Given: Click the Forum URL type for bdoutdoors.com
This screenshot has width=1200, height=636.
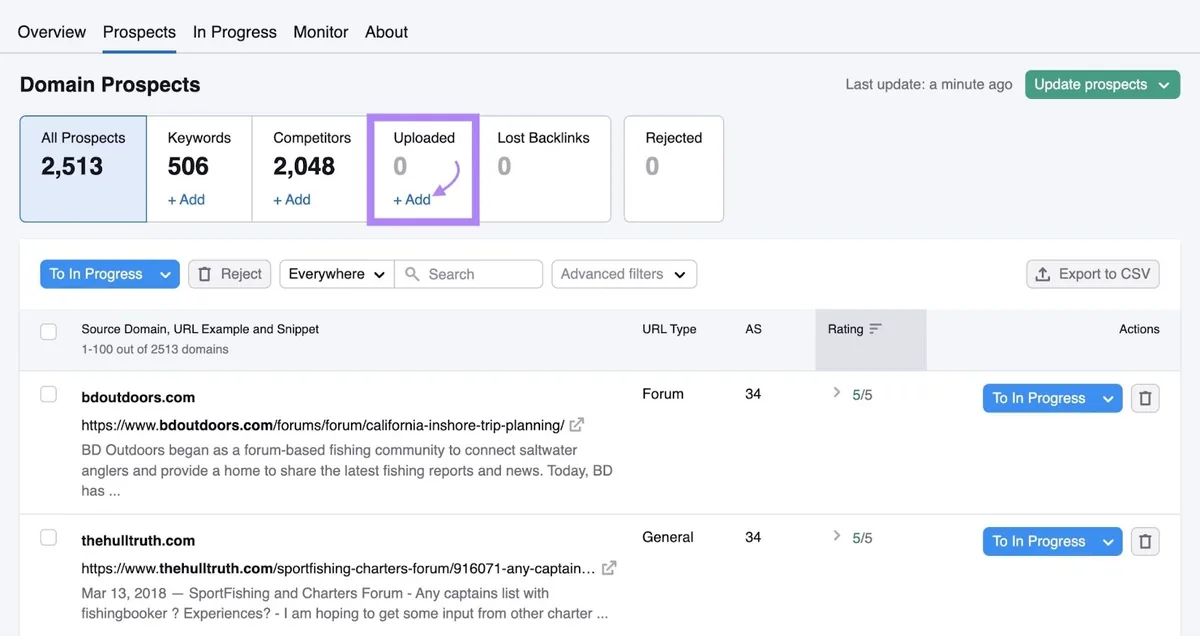Looking at the screenshot, I should point(663,394).
